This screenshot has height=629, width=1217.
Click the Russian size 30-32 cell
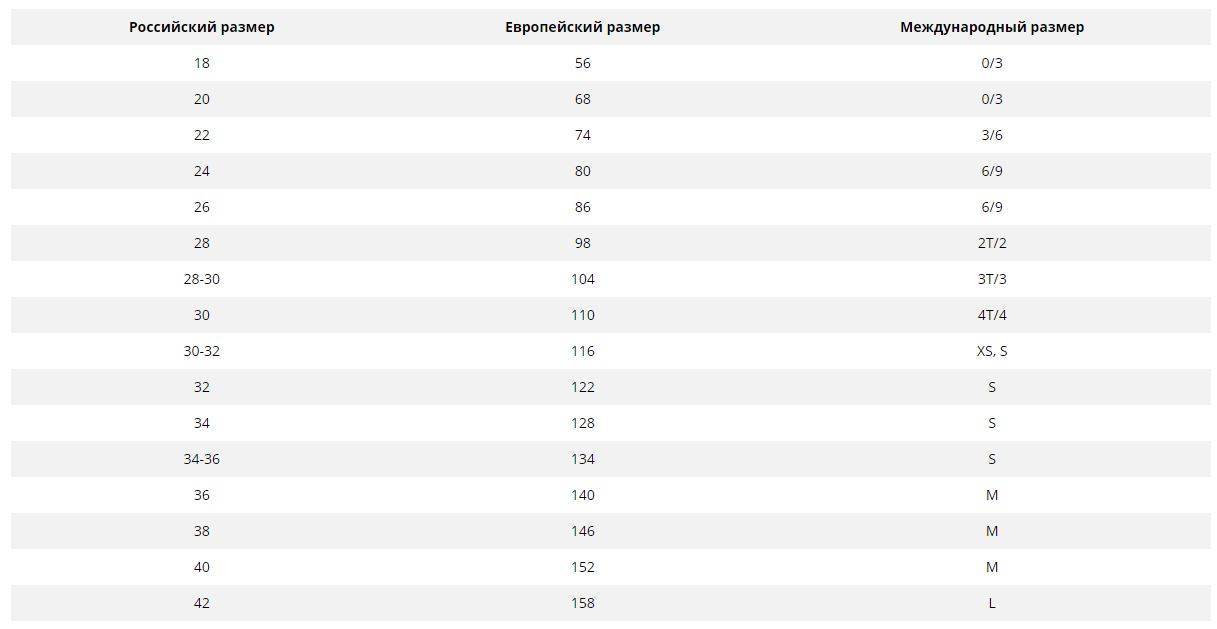(x=201, y=351)
